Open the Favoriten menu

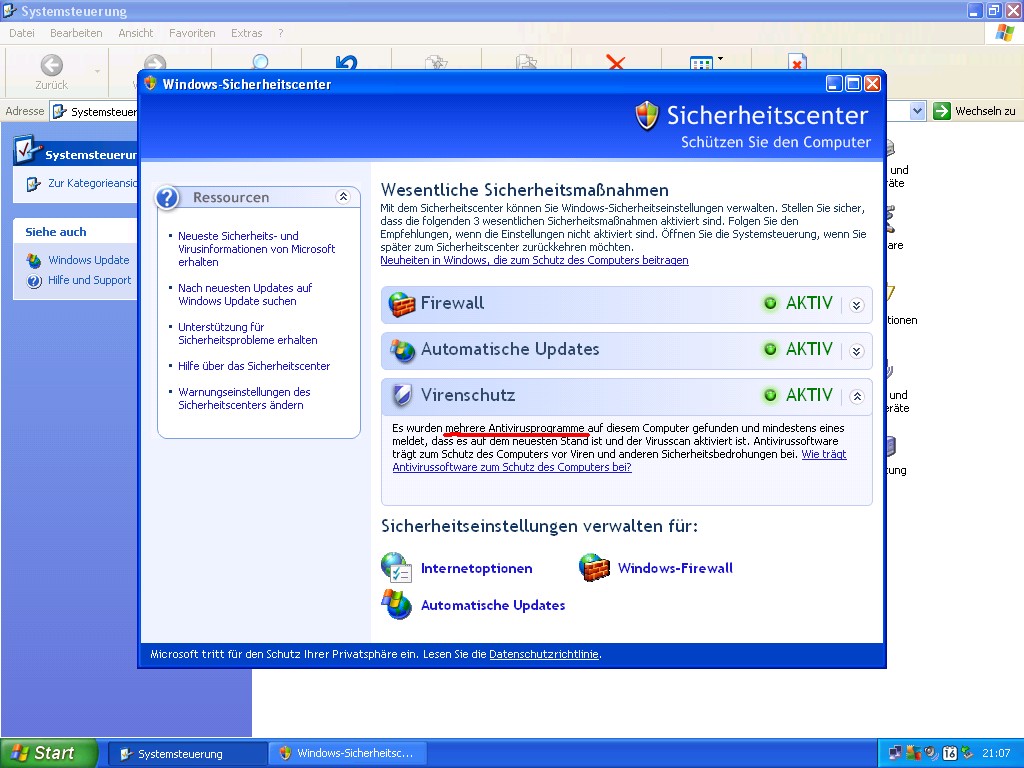[192, 33]
